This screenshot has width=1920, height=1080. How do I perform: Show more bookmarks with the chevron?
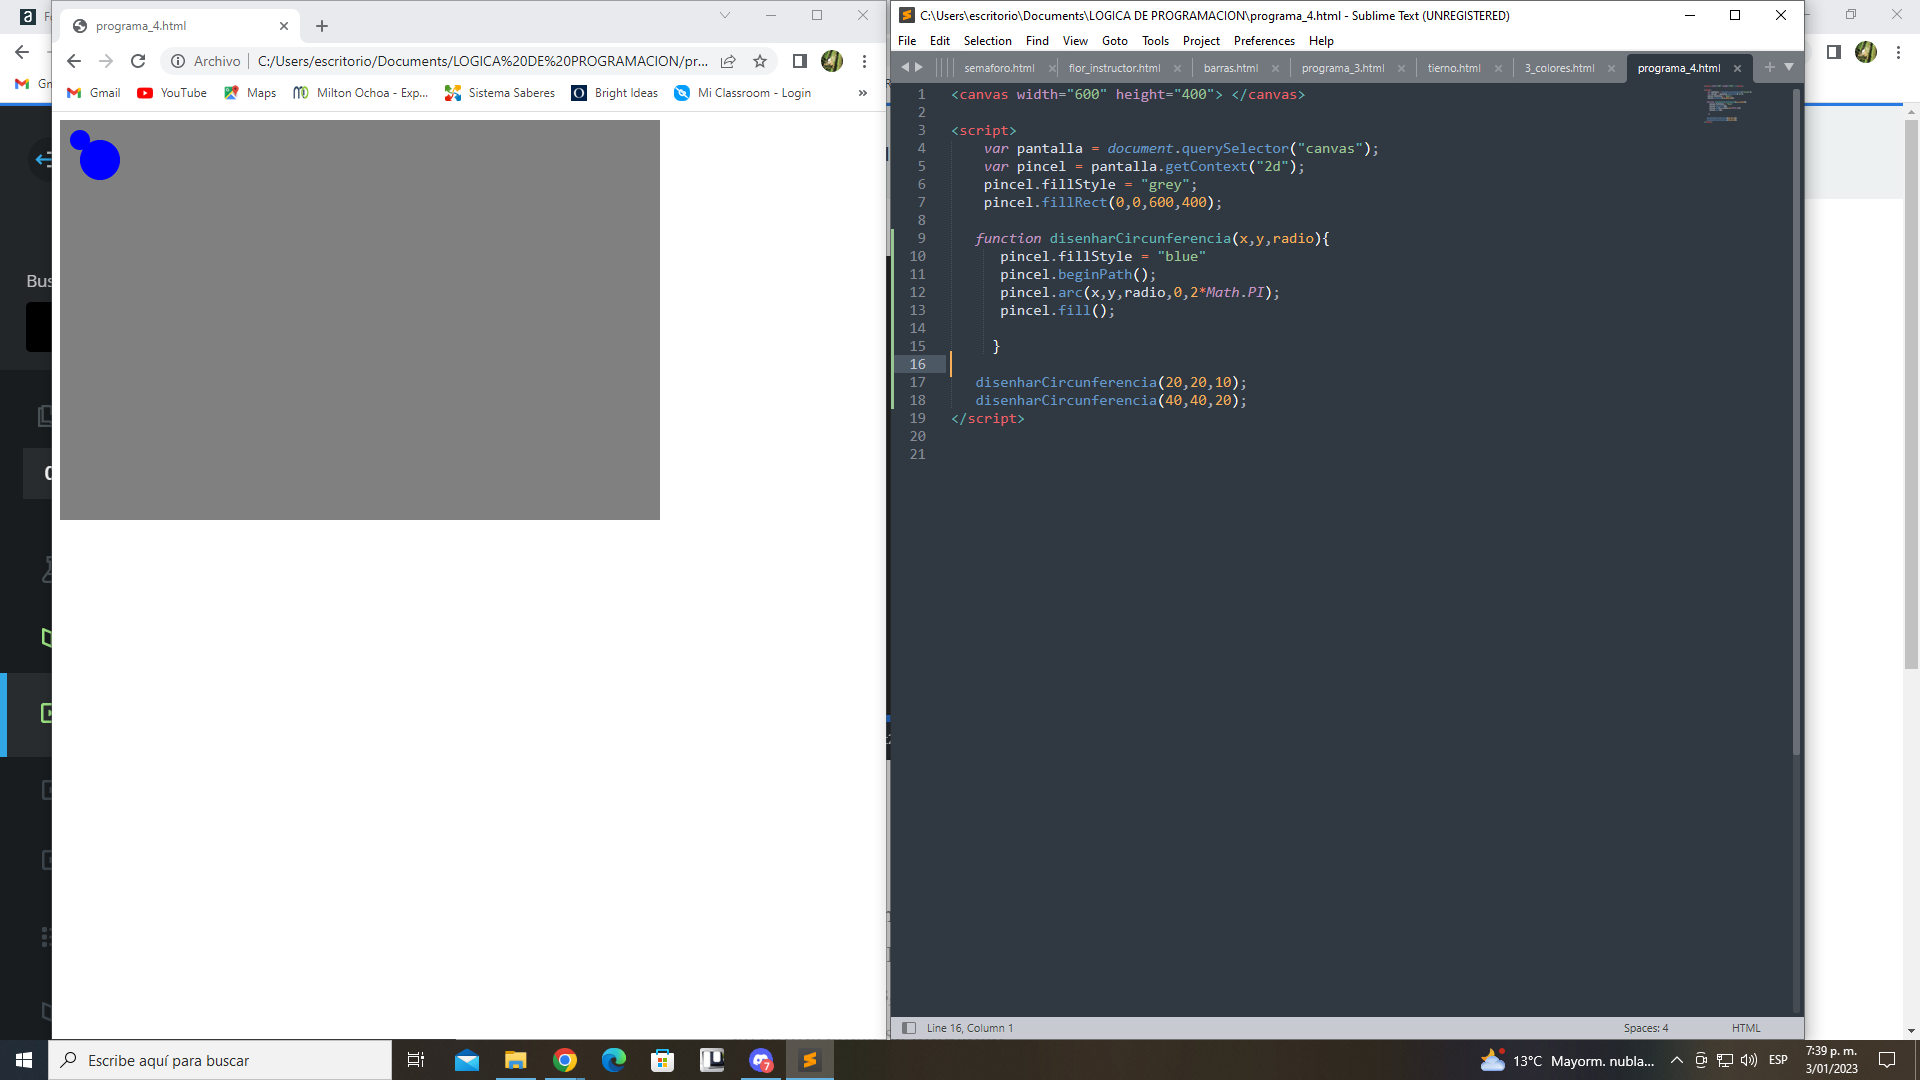[x=863, y=93]
